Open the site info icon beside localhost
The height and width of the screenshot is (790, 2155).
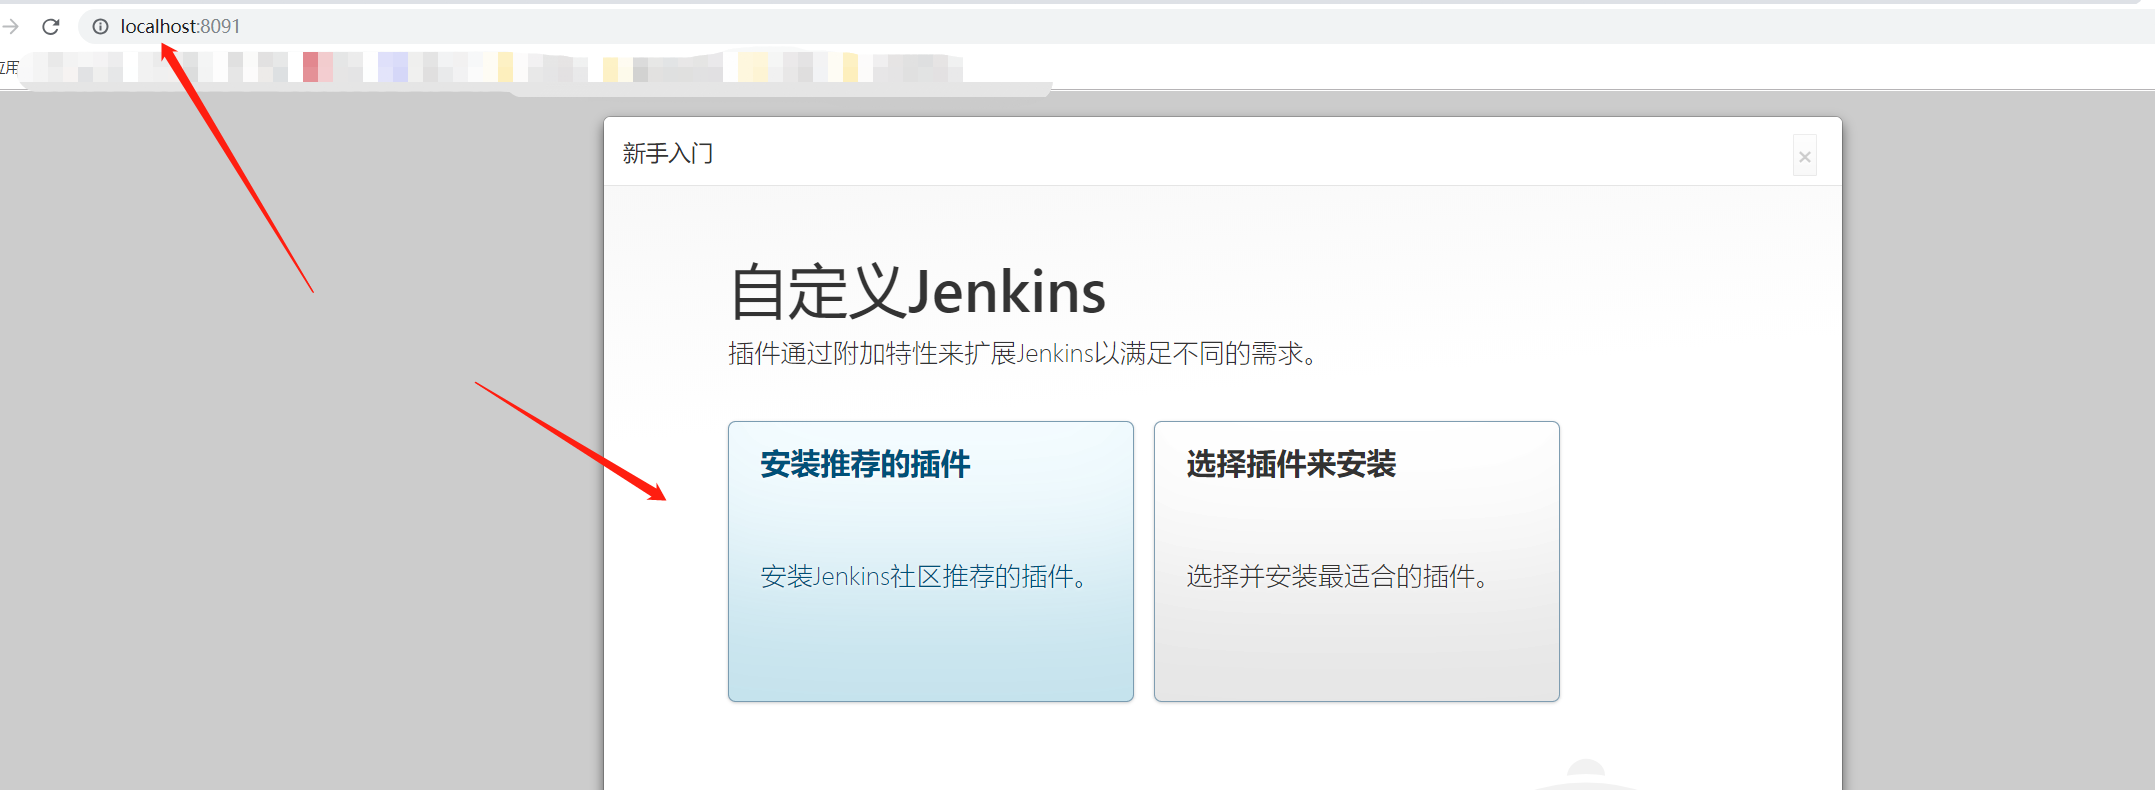click(x=100, y=27)
